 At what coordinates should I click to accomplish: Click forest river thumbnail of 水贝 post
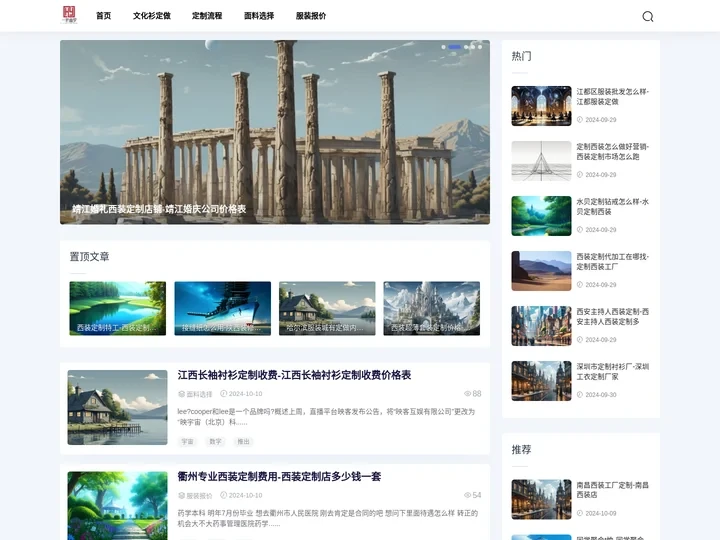(541, 216)
